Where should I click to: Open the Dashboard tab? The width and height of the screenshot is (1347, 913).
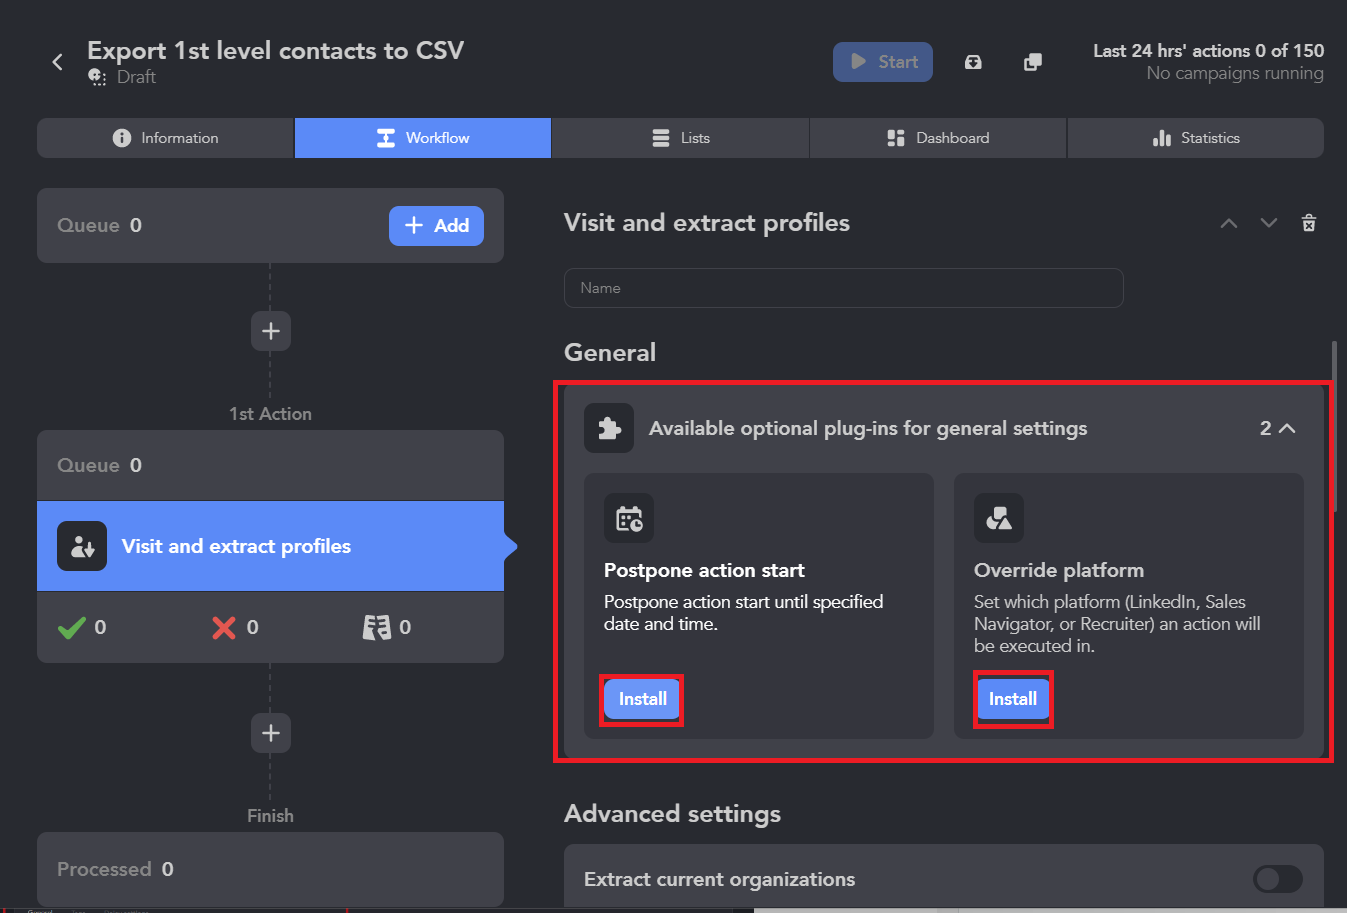click(938, 138)
